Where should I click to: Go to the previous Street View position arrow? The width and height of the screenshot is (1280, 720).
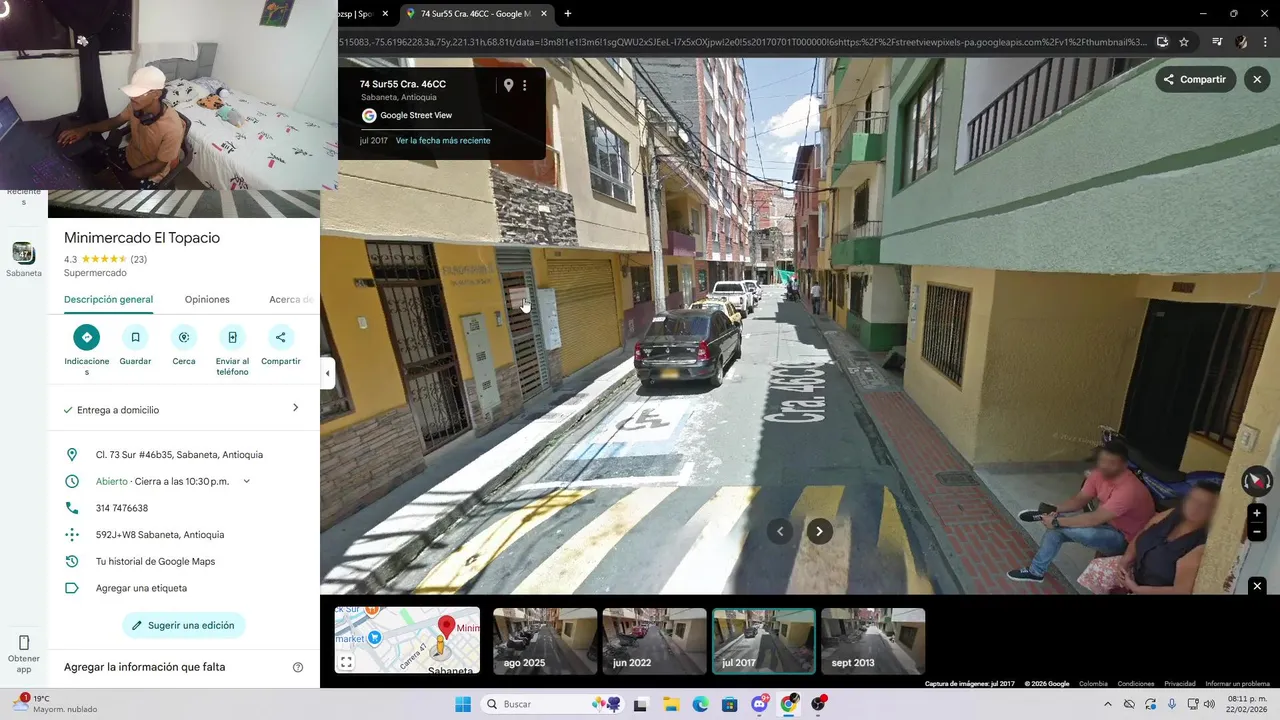[x=780, y=531]
